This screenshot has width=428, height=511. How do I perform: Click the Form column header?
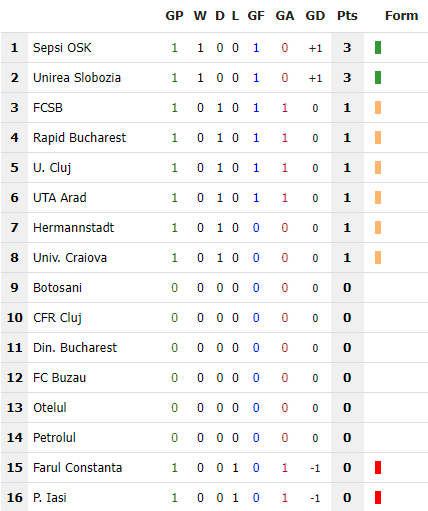tap(401, 16)
